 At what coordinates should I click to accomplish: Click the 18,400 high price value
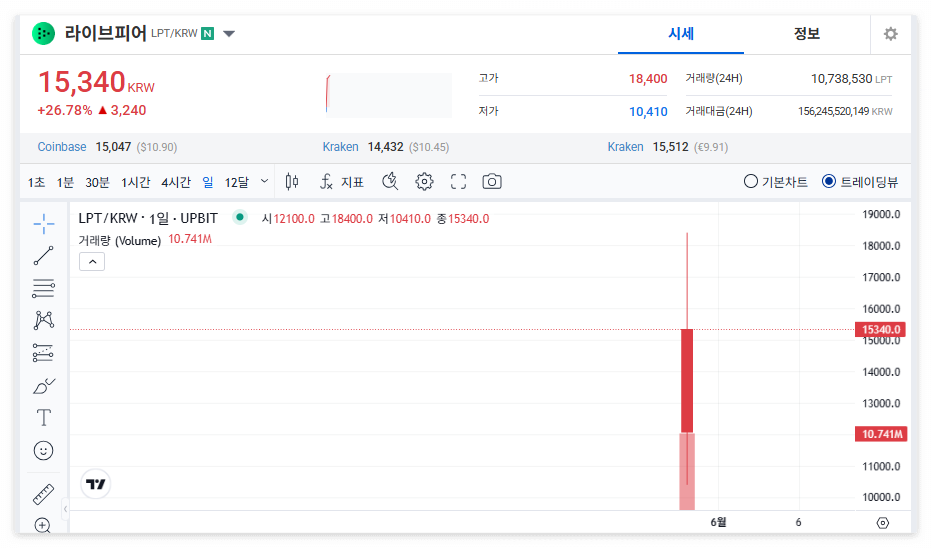click(648, 79)
